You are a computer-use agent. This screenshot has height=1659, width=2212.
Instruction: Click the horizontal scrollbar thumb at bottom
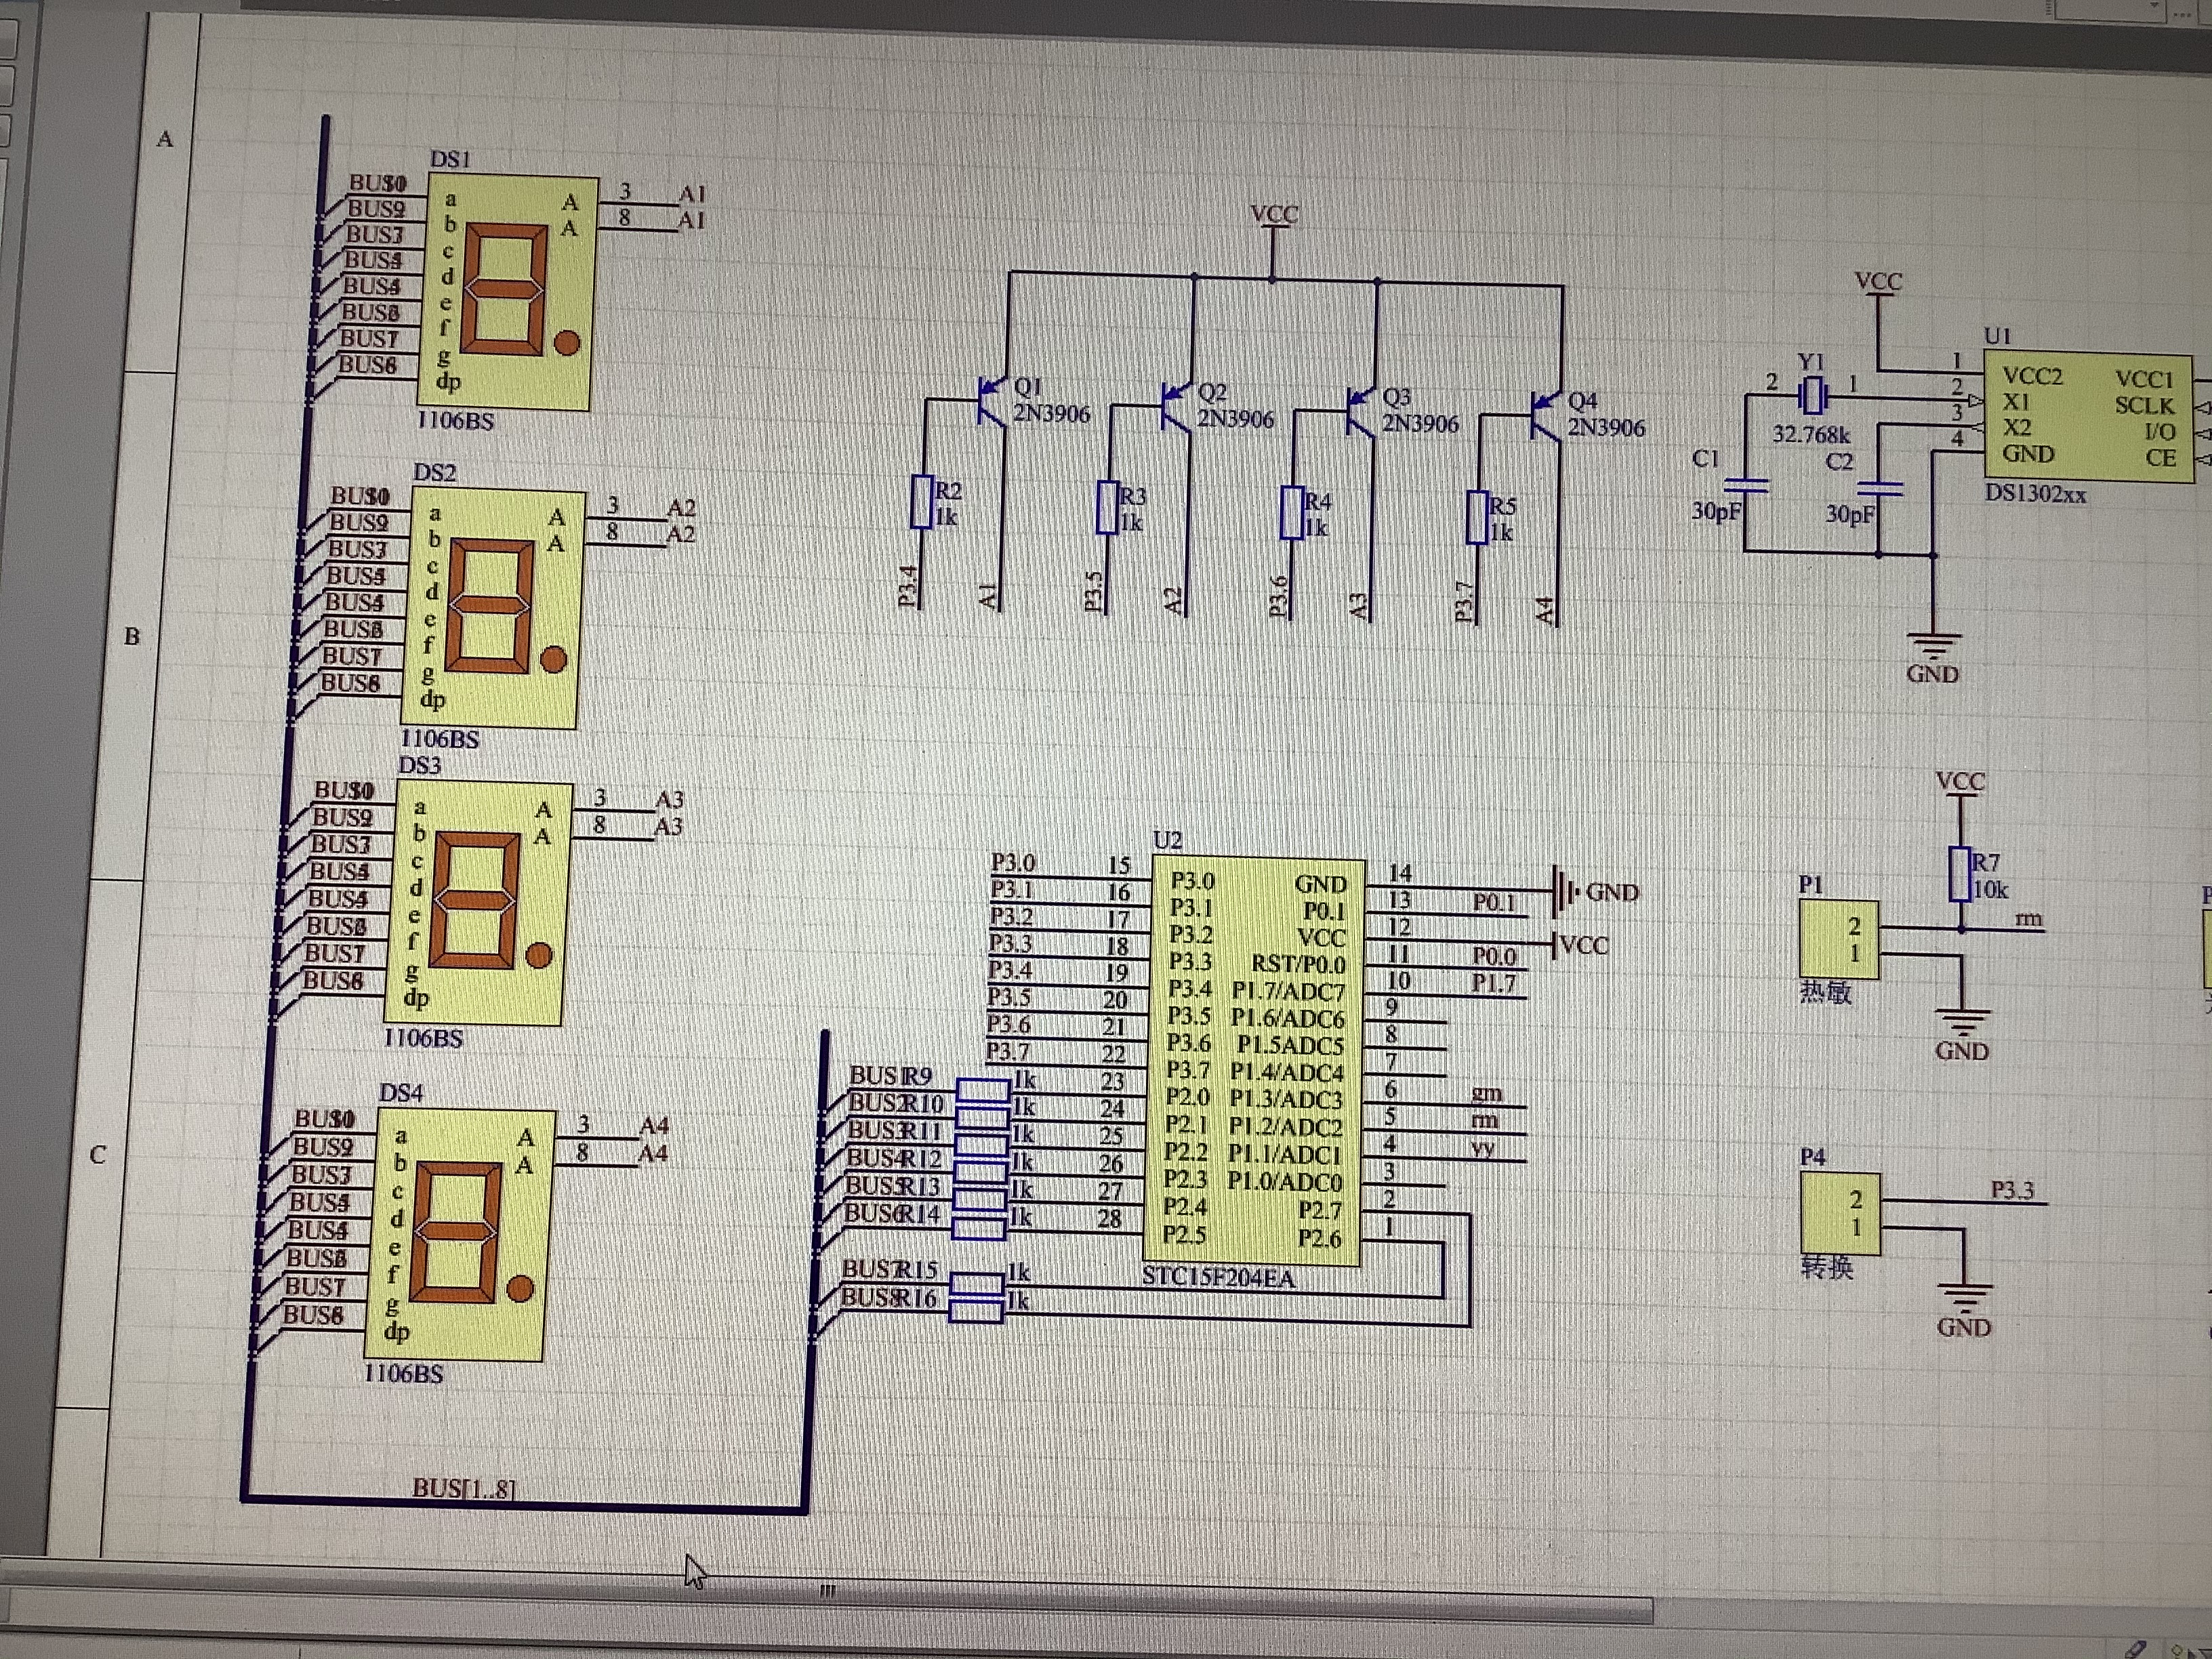click(x=828, y=1591)
